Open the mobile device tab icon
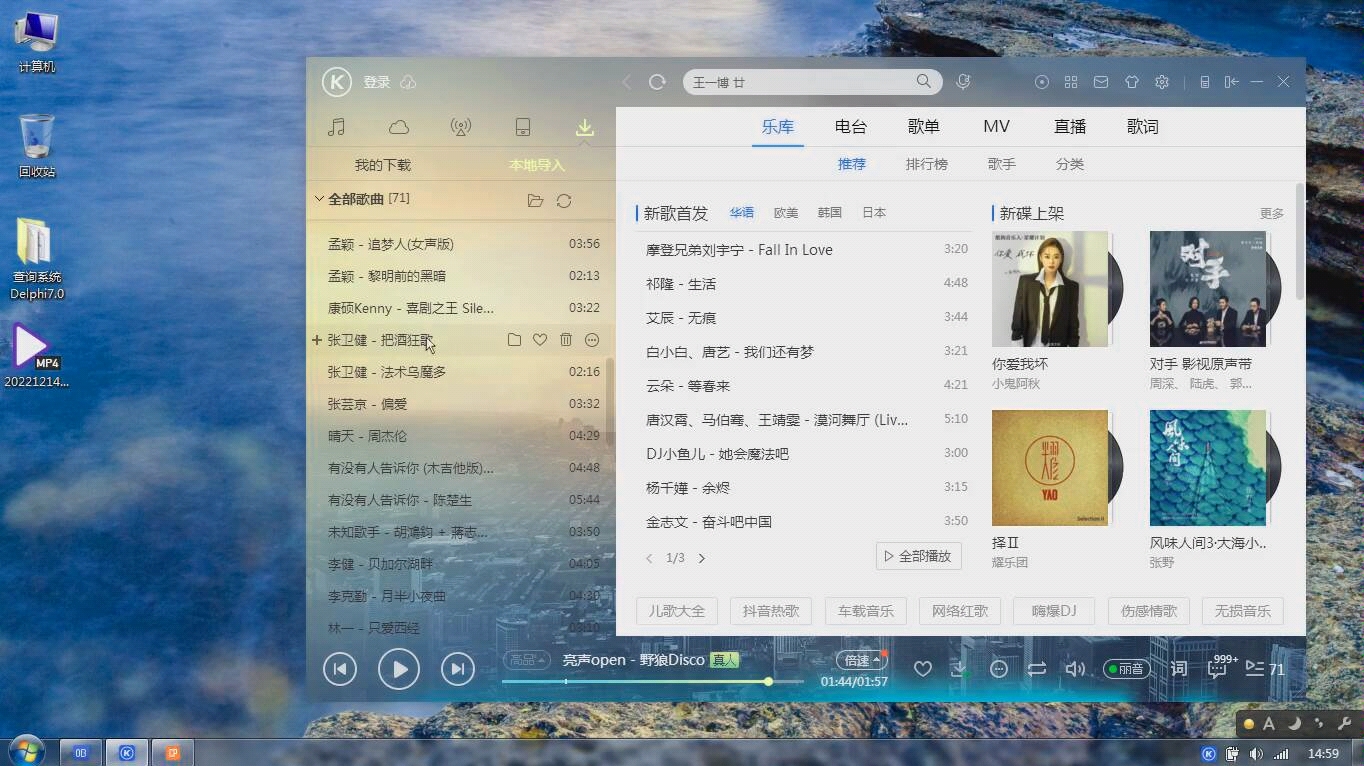This screenshot has height=766, width=1364. point(523,127)
